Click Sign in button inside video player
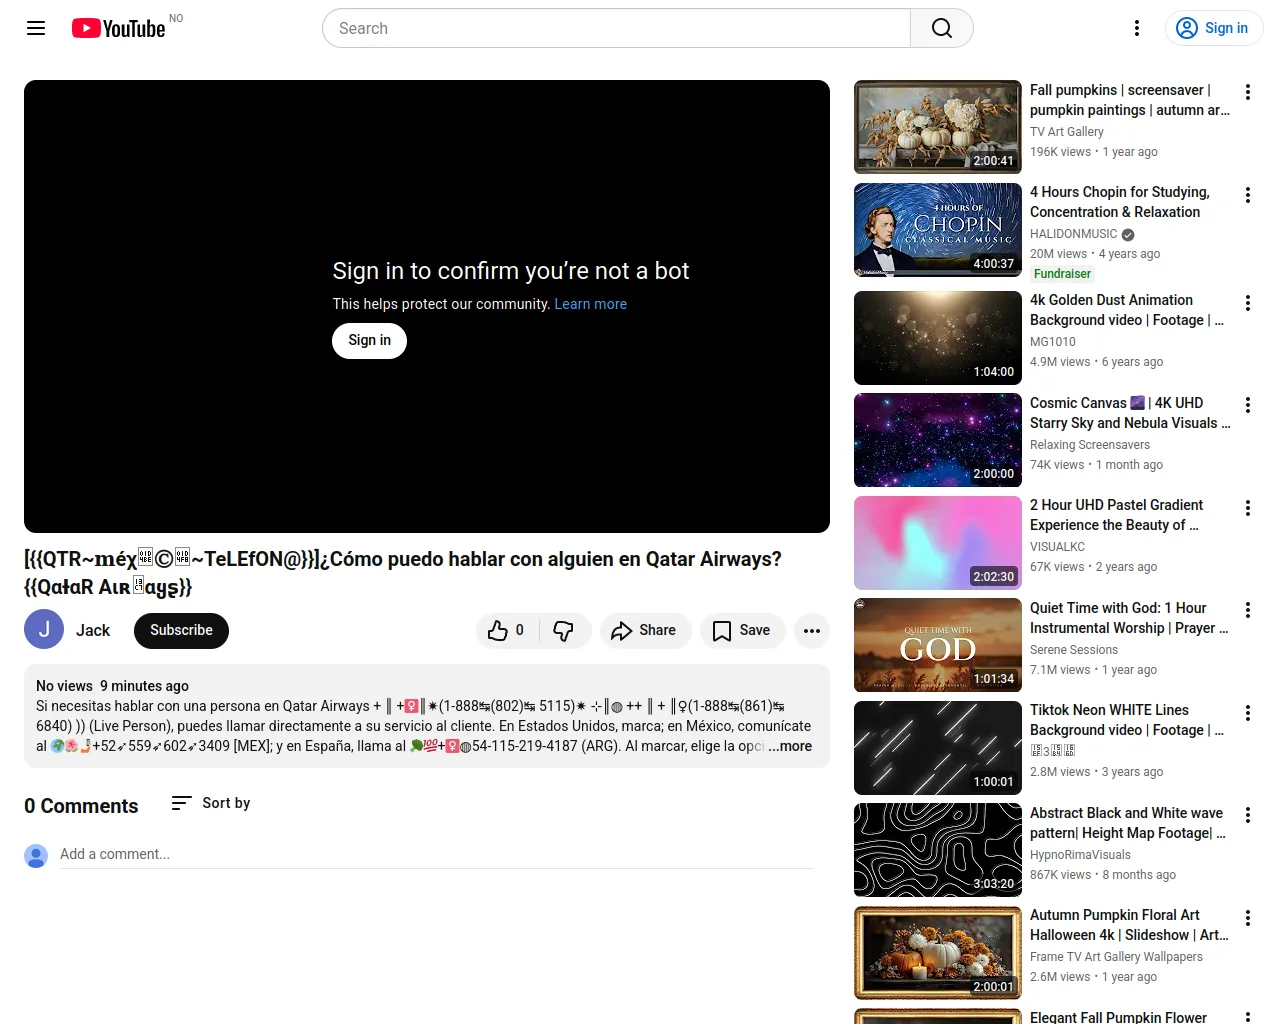The image size is (1280, 1024). 369,340
